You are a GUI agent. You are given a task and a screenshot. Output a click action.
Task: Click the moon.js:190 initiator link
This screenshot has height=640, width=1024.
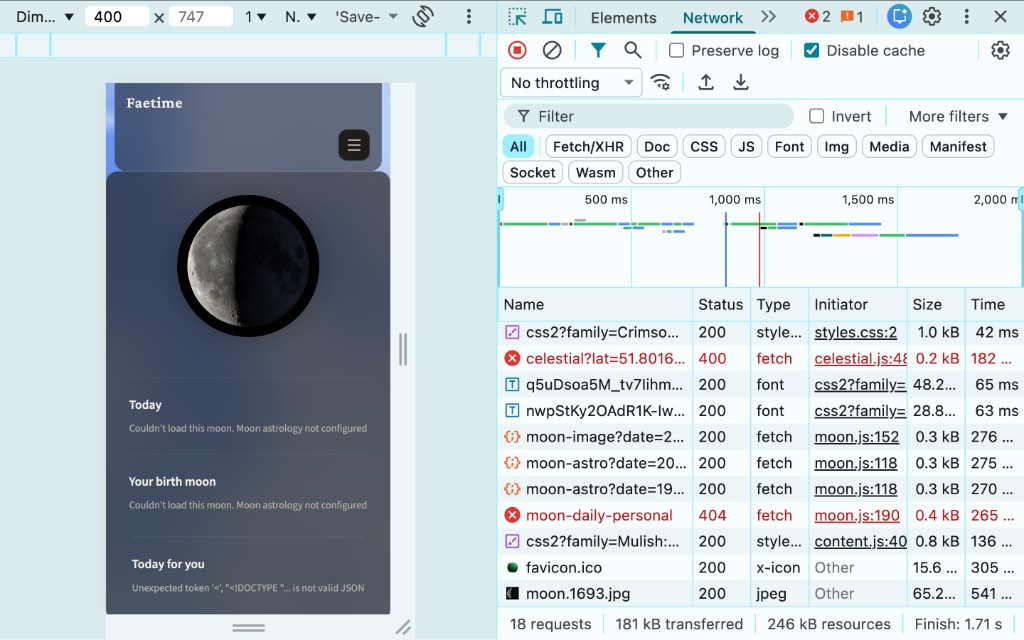856,515
